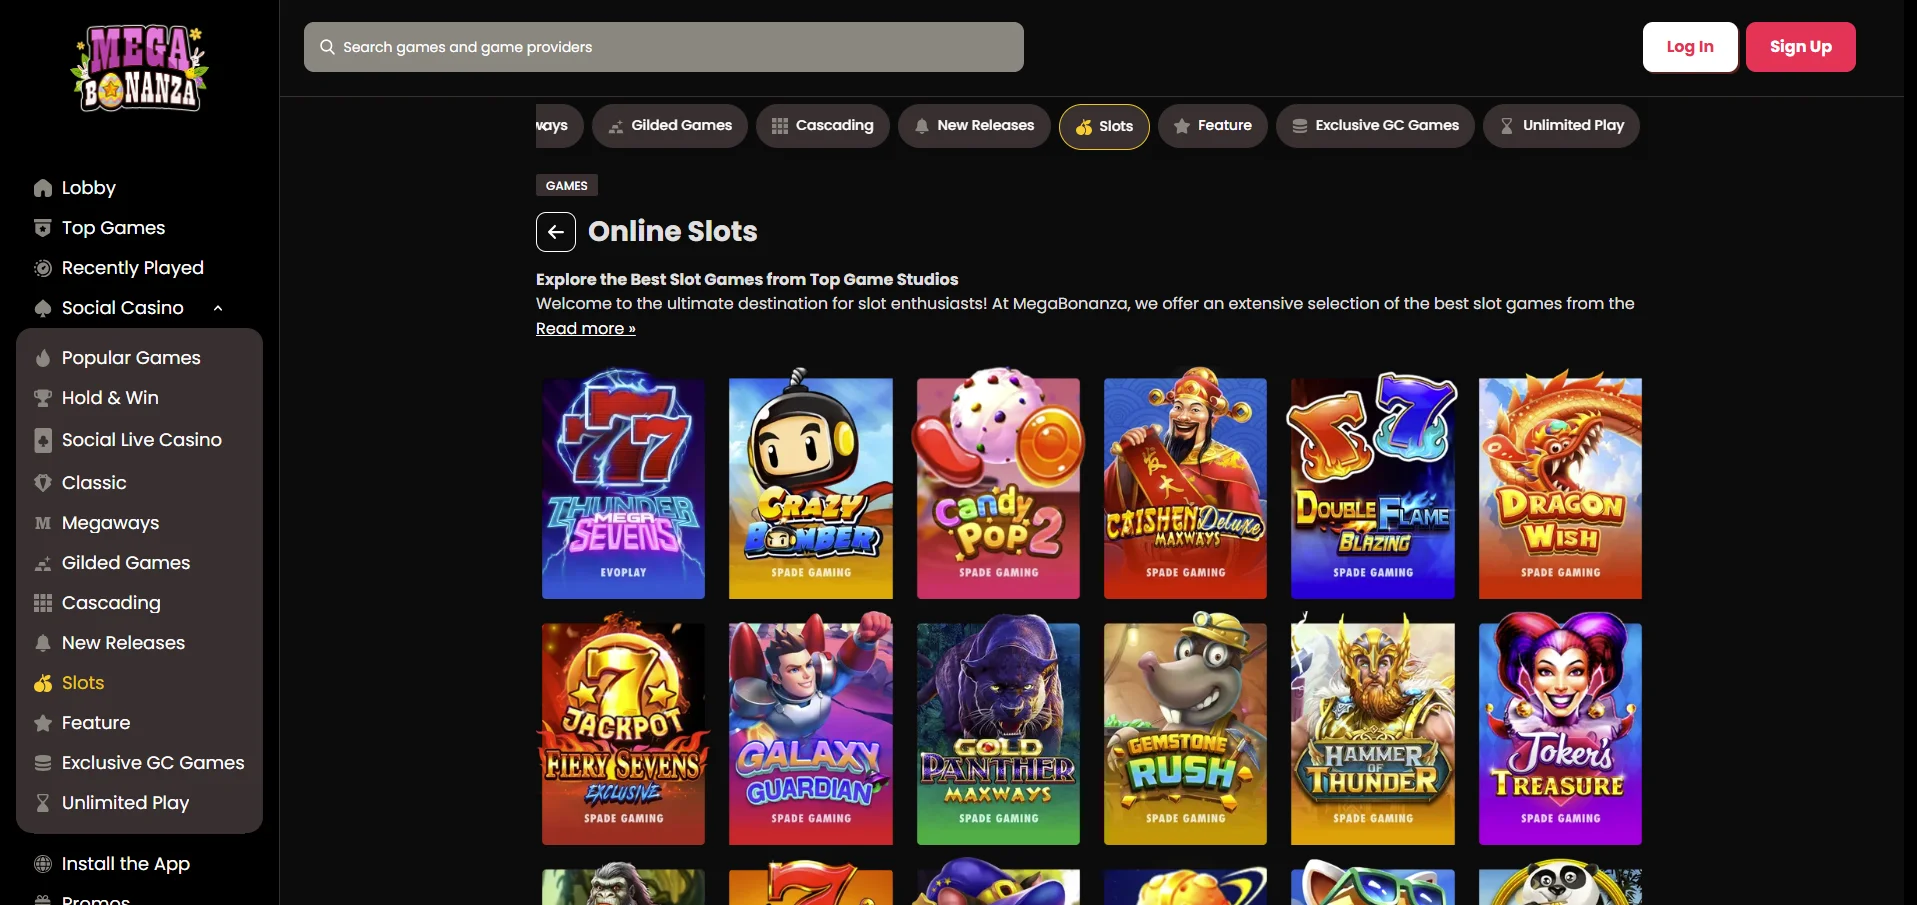The width and height of the screenshot is (1917, 905).
Task: Click the Unlimited Play hourglass sidebar icon
Action: [x=42, y=803]
